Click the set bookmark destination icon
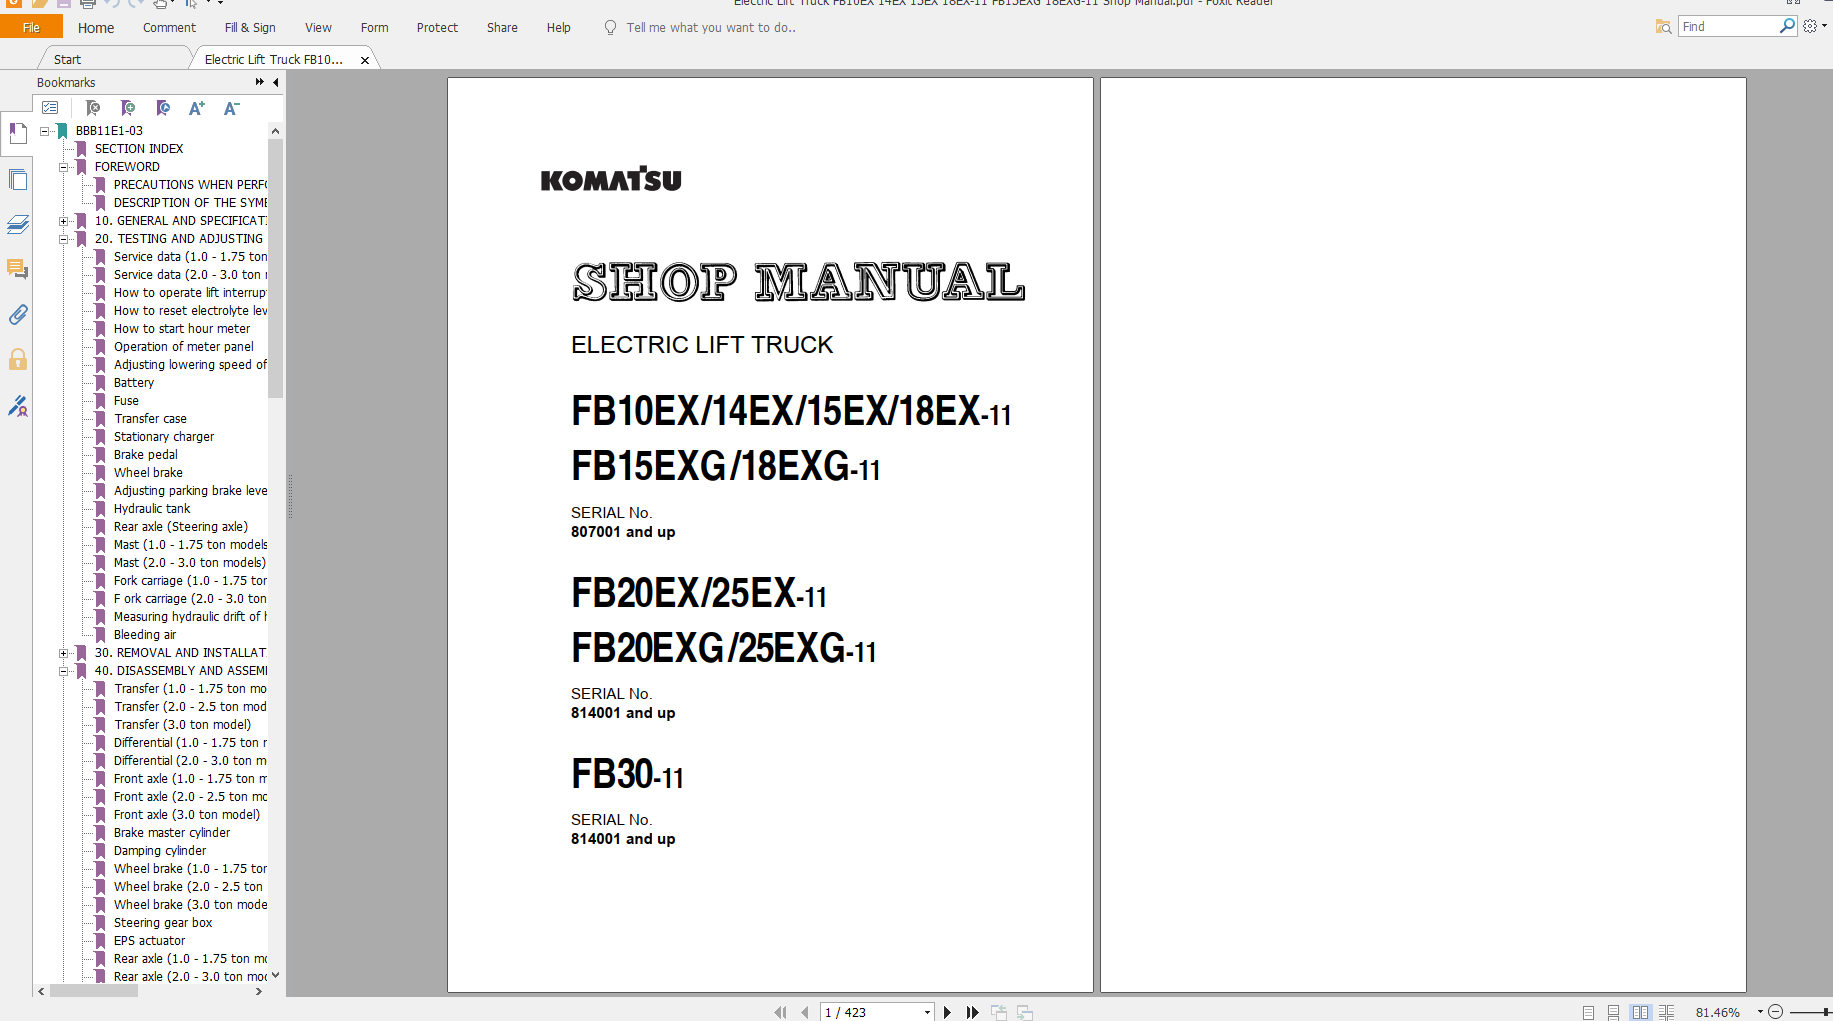1833x1021 pixels. (163, 108)
